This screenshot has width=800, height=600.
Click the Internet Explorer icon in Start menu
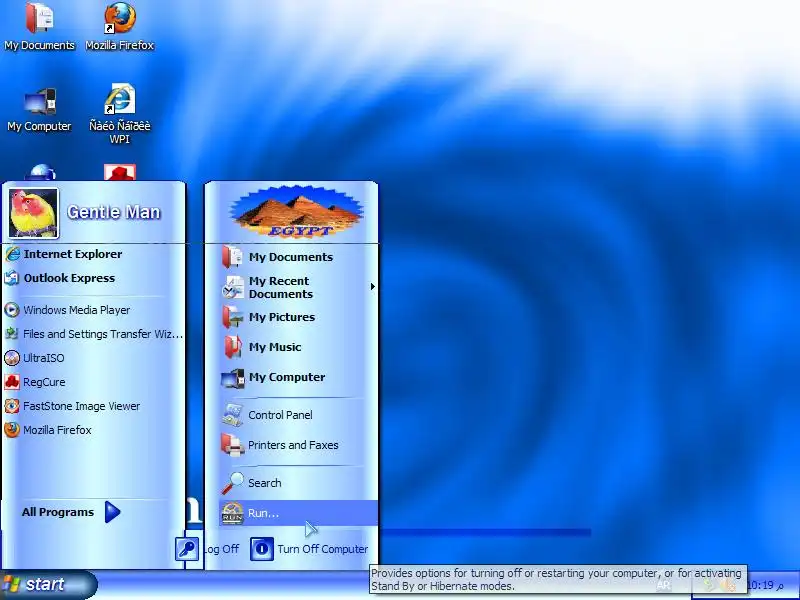[12, 254]
